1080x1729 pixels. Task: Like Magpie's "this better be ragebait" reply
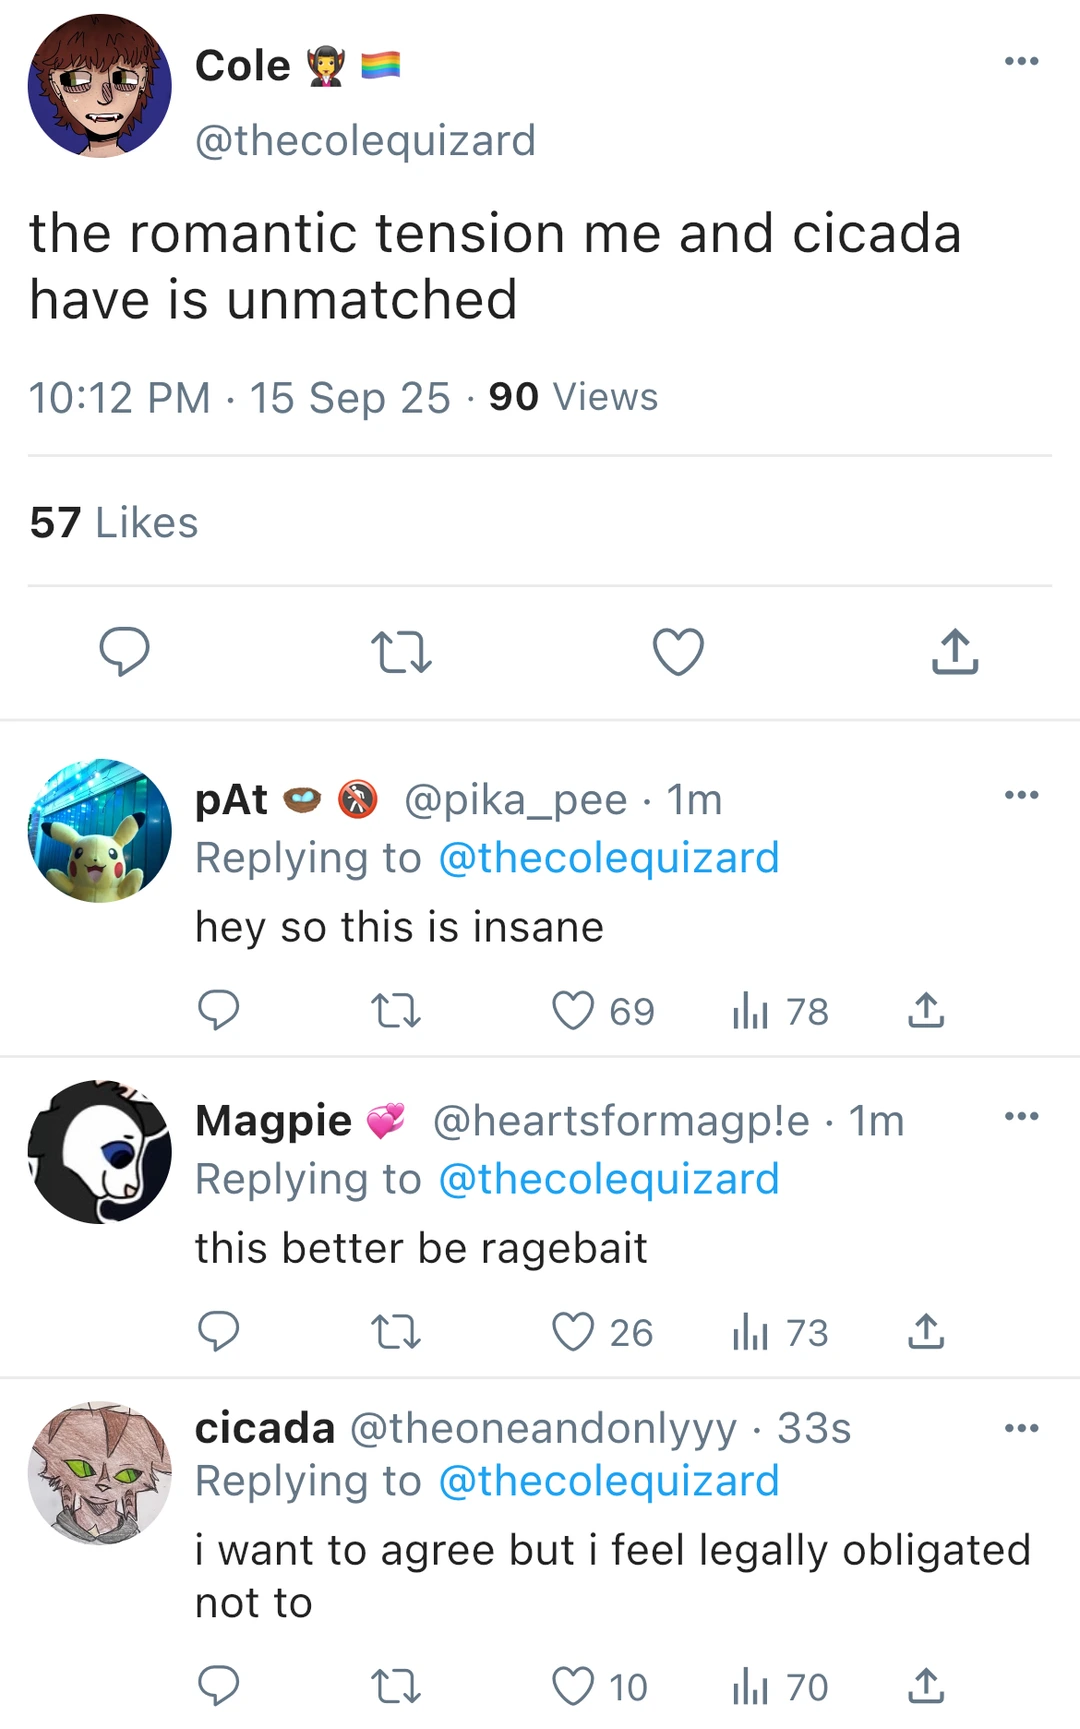[x=574, y=1332]
